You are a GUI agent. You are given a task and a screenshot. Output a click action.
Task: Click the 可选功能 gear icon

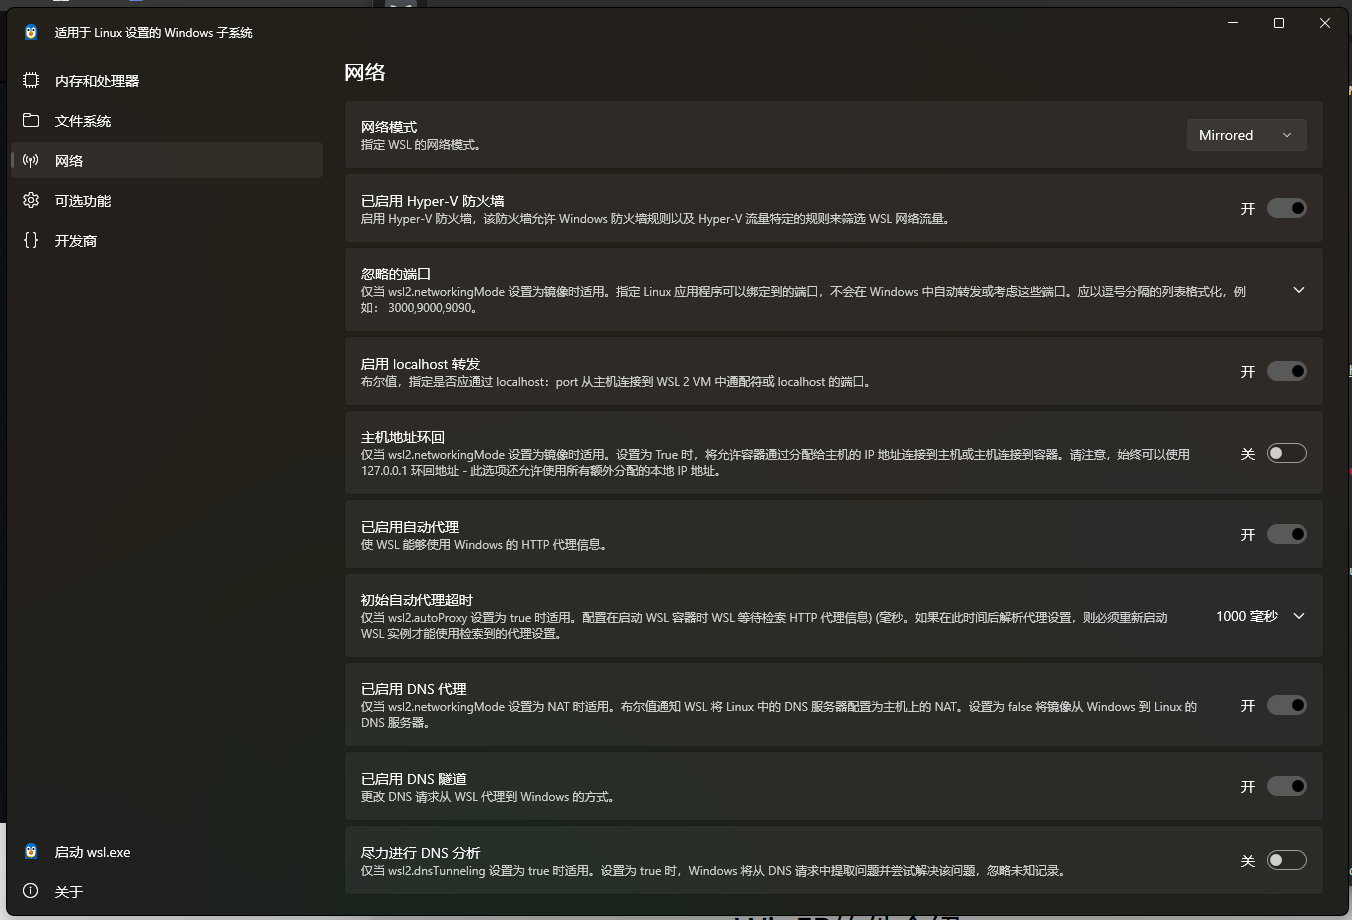[31, 200]
